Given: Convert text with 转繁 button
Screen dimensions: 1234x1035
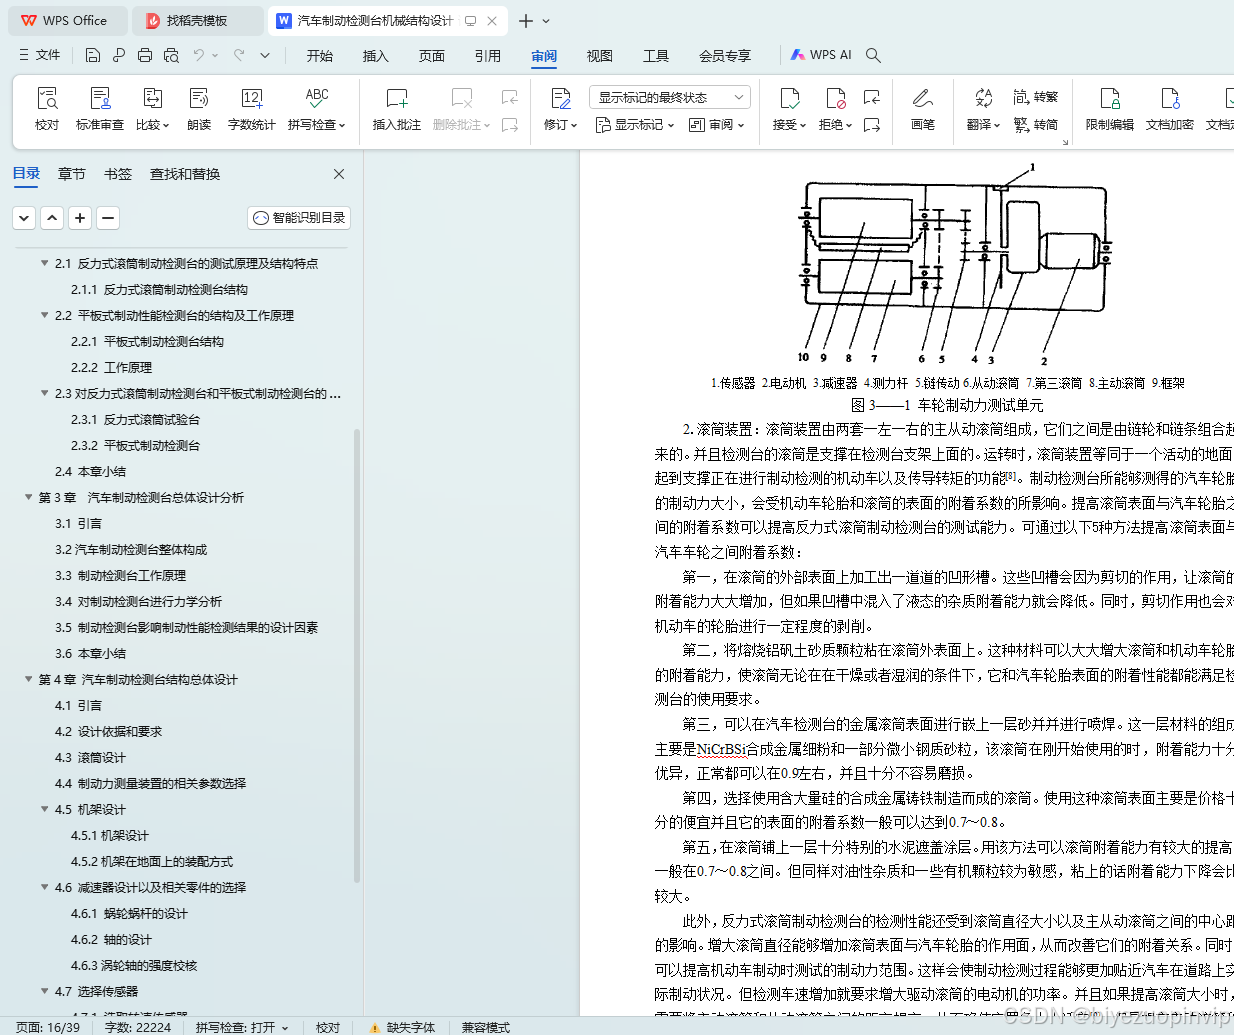Looking at the screenshot, I should pos(1036,97).
